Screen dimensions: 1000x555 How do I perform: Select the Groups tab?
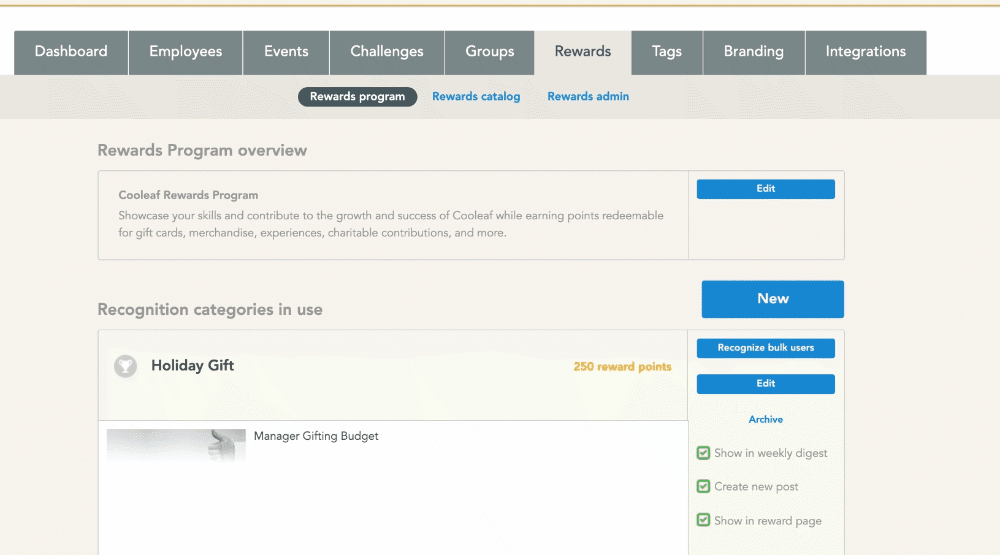tap(490, 52)
